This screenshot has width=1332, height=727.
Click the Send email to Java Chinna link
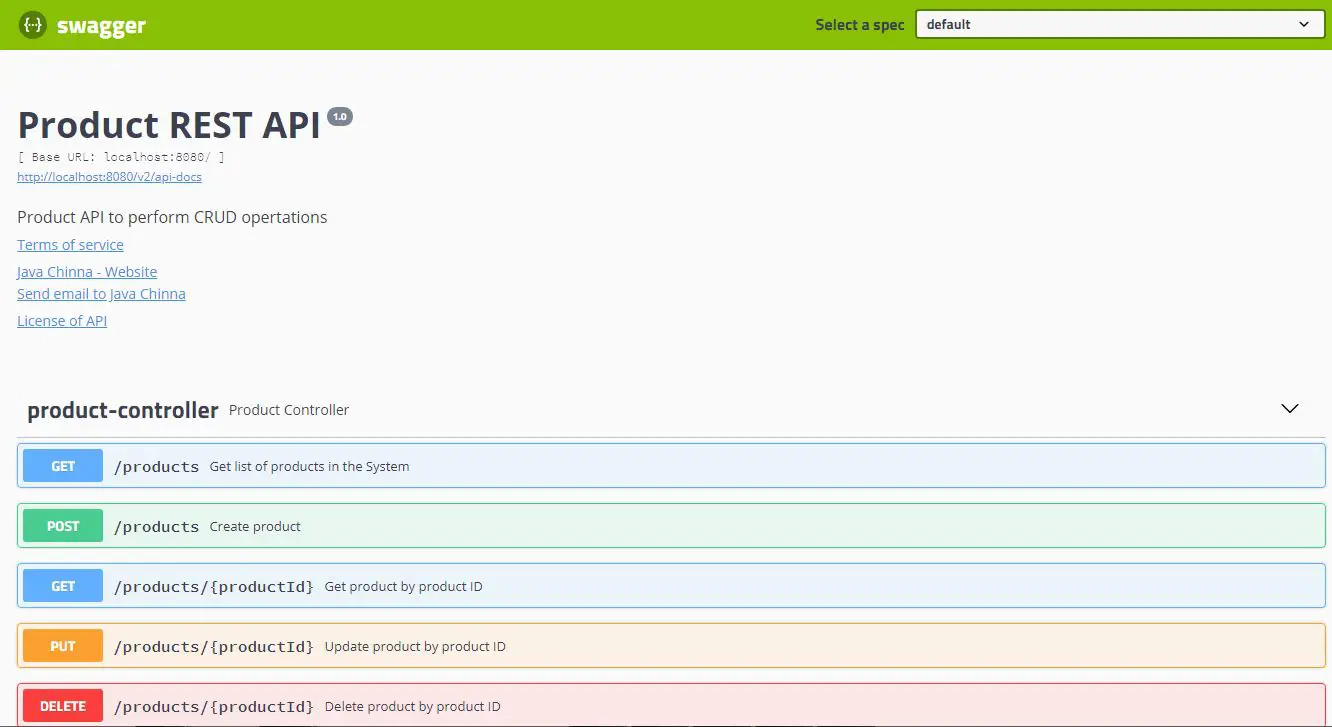pos(101,293)
